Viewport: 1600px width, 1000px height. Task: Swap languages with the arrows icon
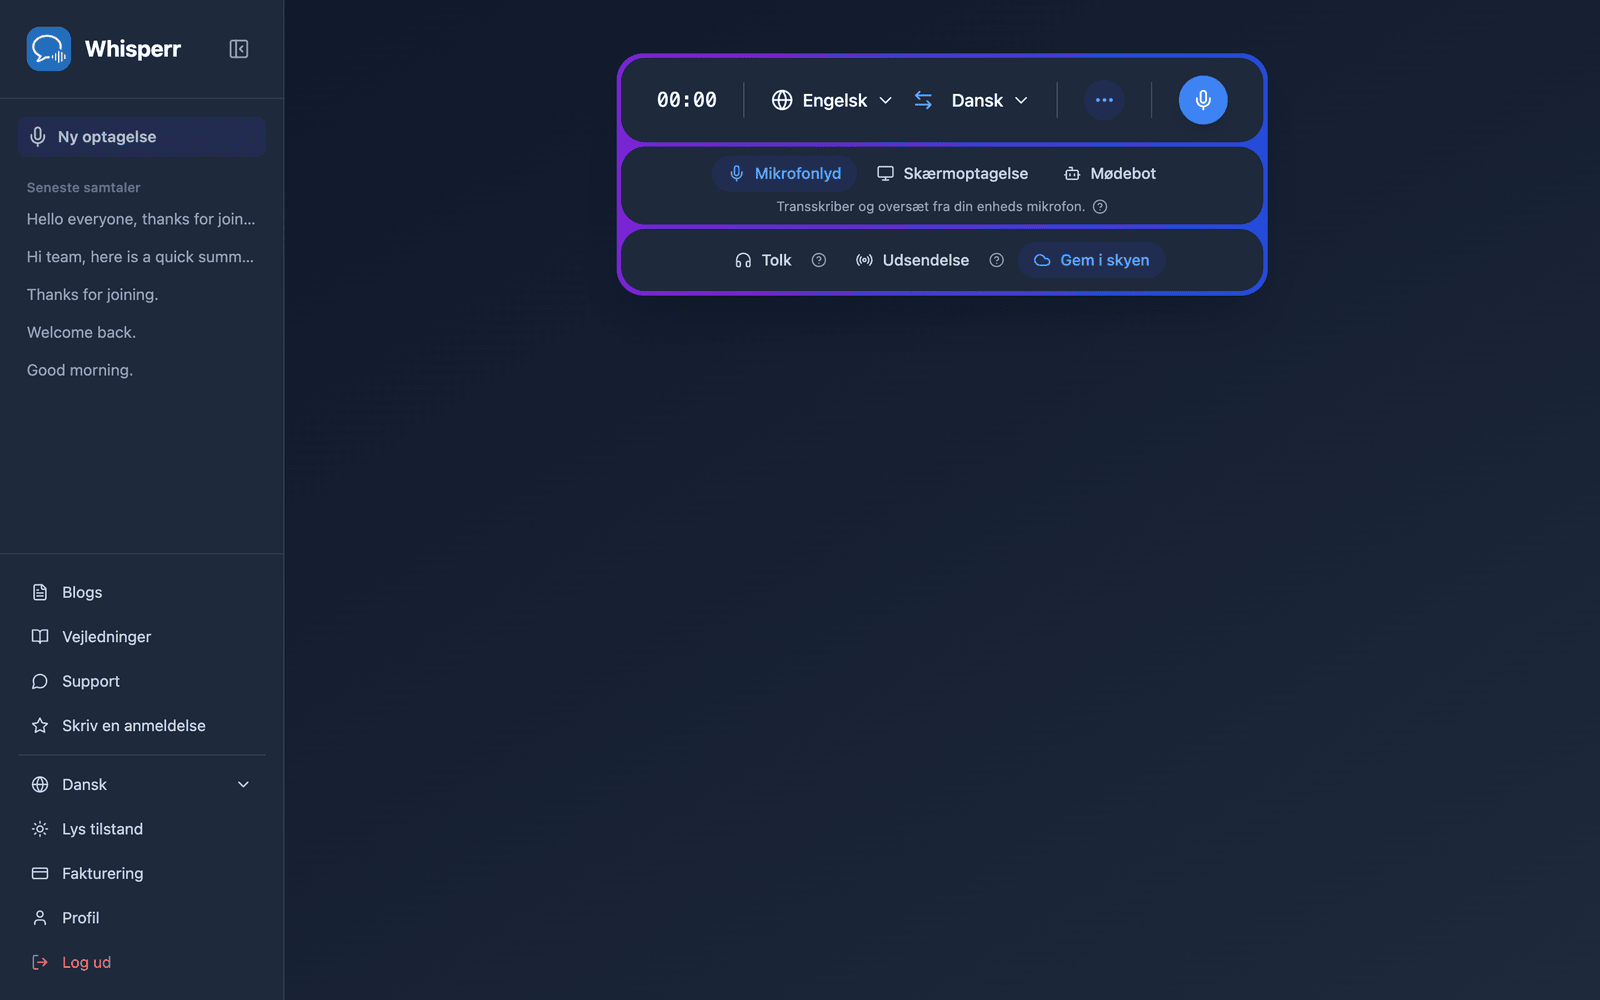point(923,100)
